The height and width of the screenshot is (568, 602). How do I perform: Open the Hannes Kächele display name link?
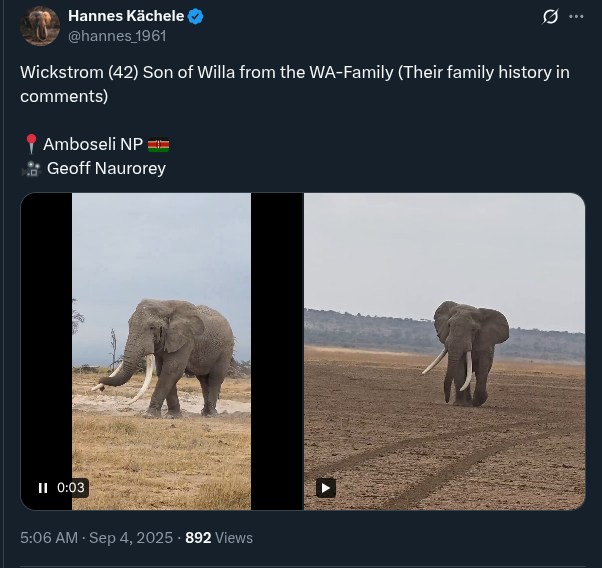click(x=126, y=16)
